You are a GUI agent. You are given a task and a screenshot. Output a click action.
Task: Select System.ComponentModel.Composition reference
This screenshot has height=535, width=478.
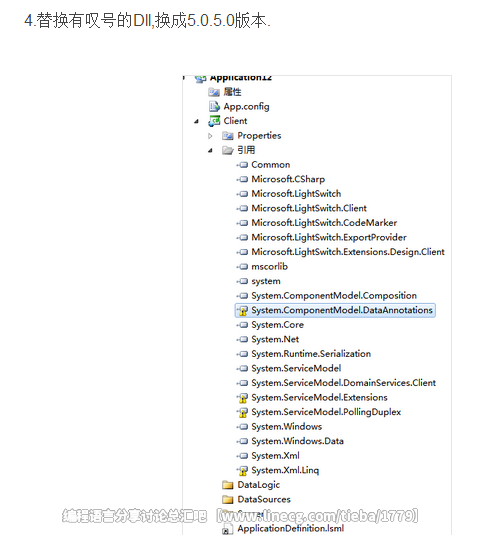[x=334, y=296]
